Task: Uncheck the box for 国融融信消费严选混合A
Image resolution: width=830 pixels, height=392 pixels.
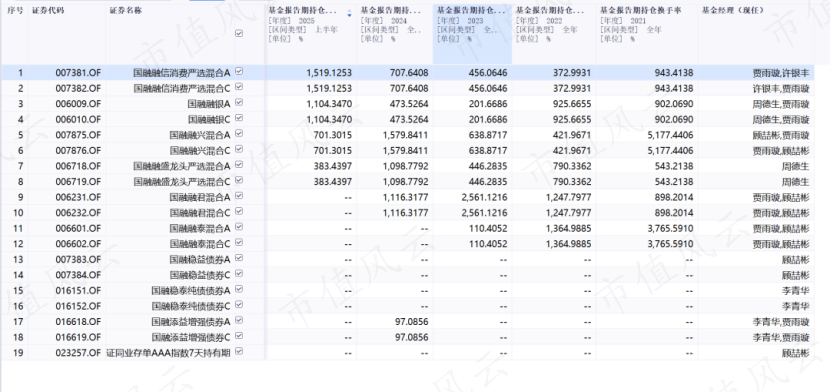Action: (239, 71)
